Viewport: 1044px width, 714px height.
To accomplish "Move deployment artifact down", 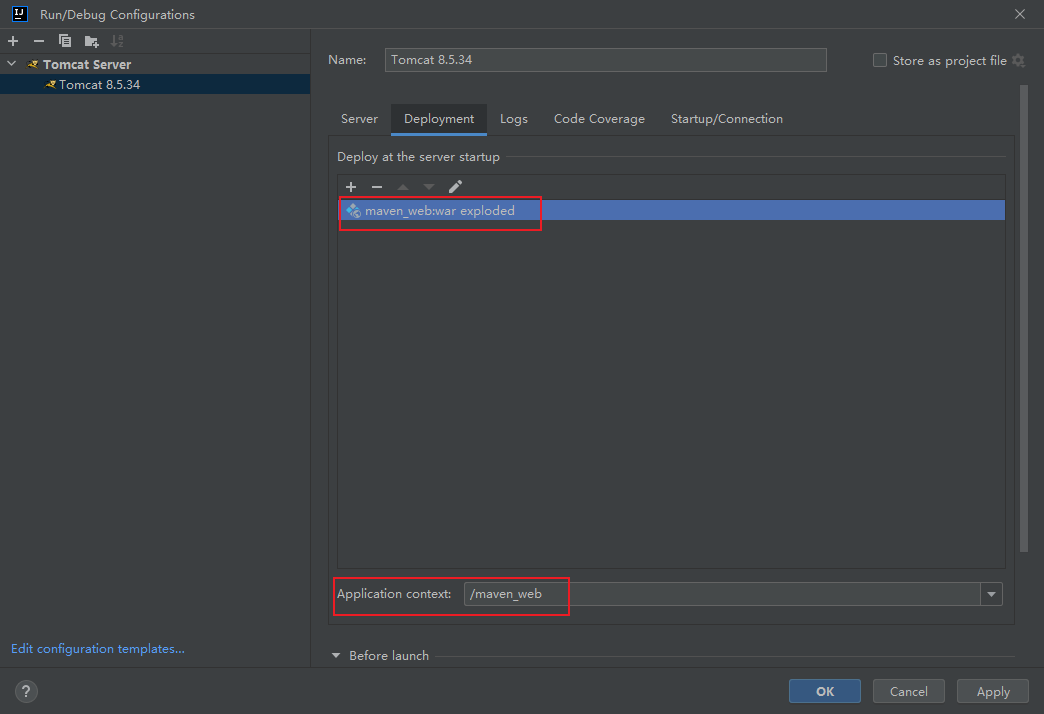I will tap(429, 187).
